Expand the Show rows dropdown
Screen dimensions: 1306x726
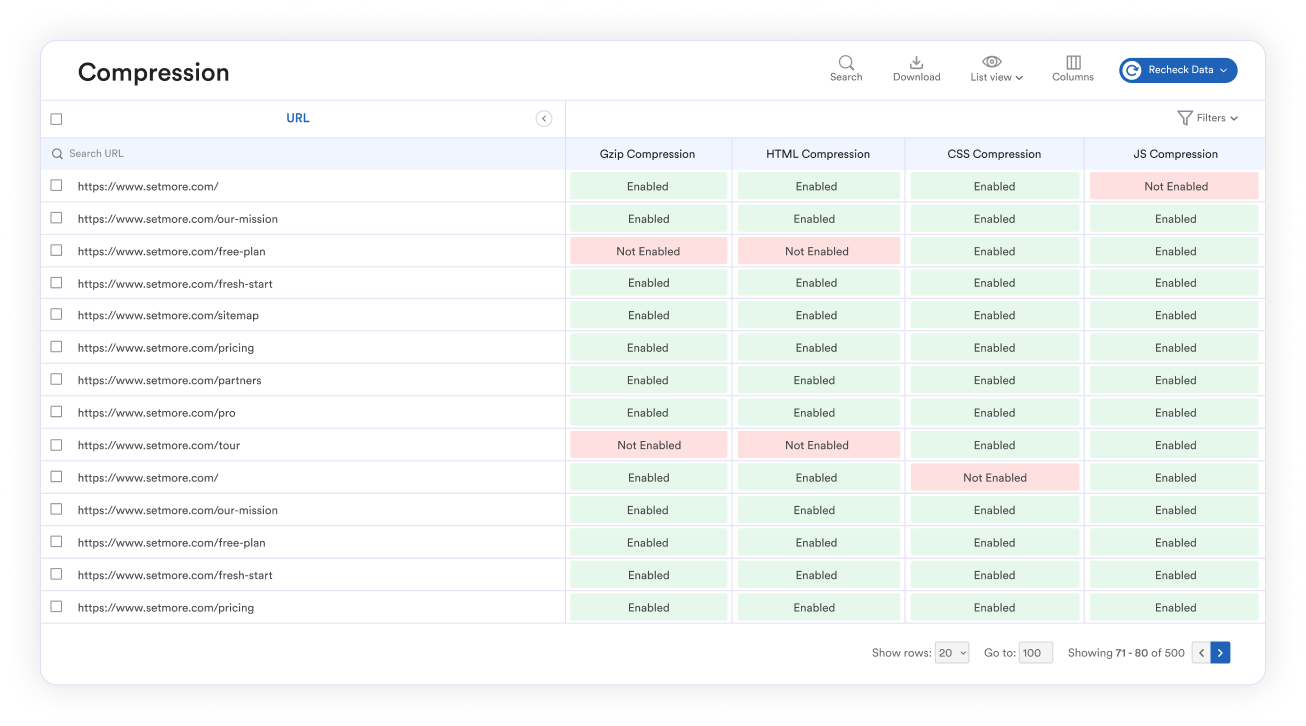pyautogui.click(x=951, y=652)
